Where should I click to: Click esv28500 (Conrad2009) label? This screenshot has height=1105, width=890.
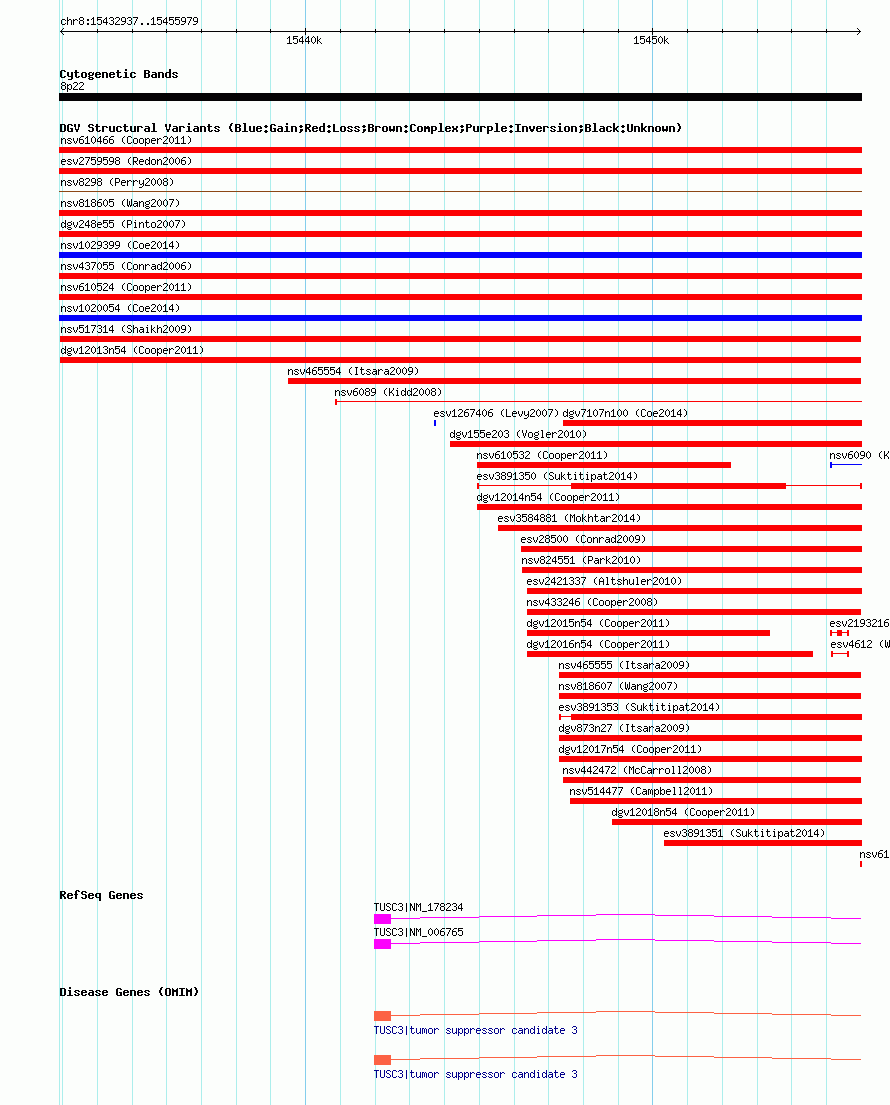583,540
